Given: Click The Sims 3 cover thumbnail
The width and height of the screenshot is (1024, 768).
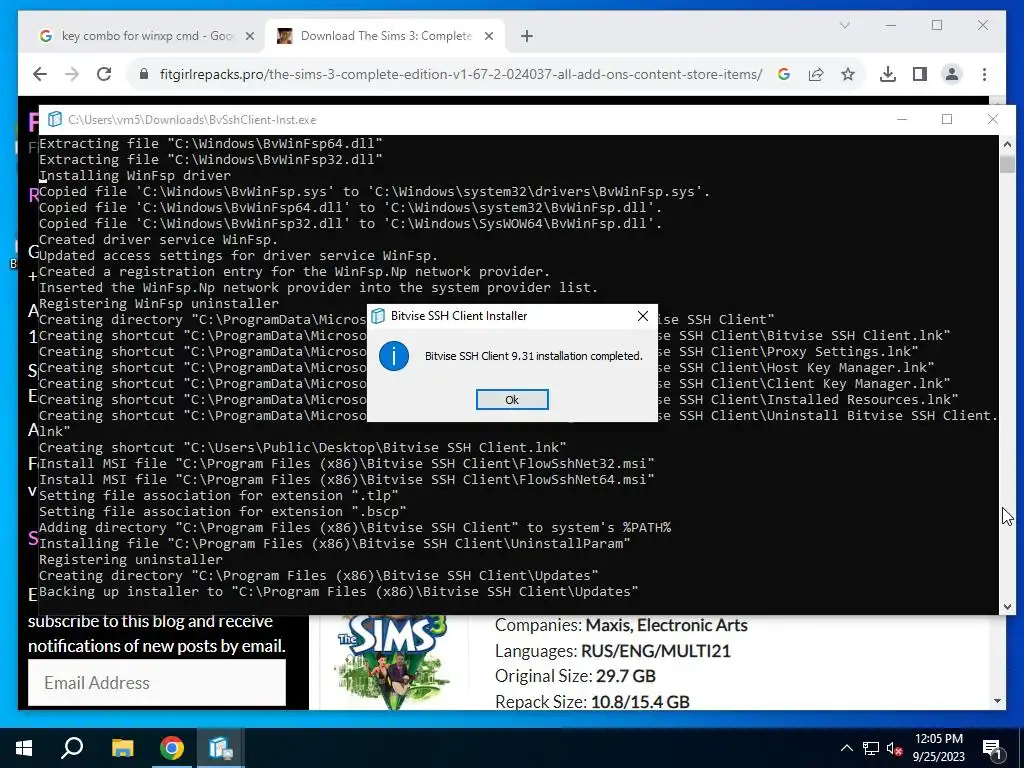Looking at the screenshot, I should tap(392, 661).
